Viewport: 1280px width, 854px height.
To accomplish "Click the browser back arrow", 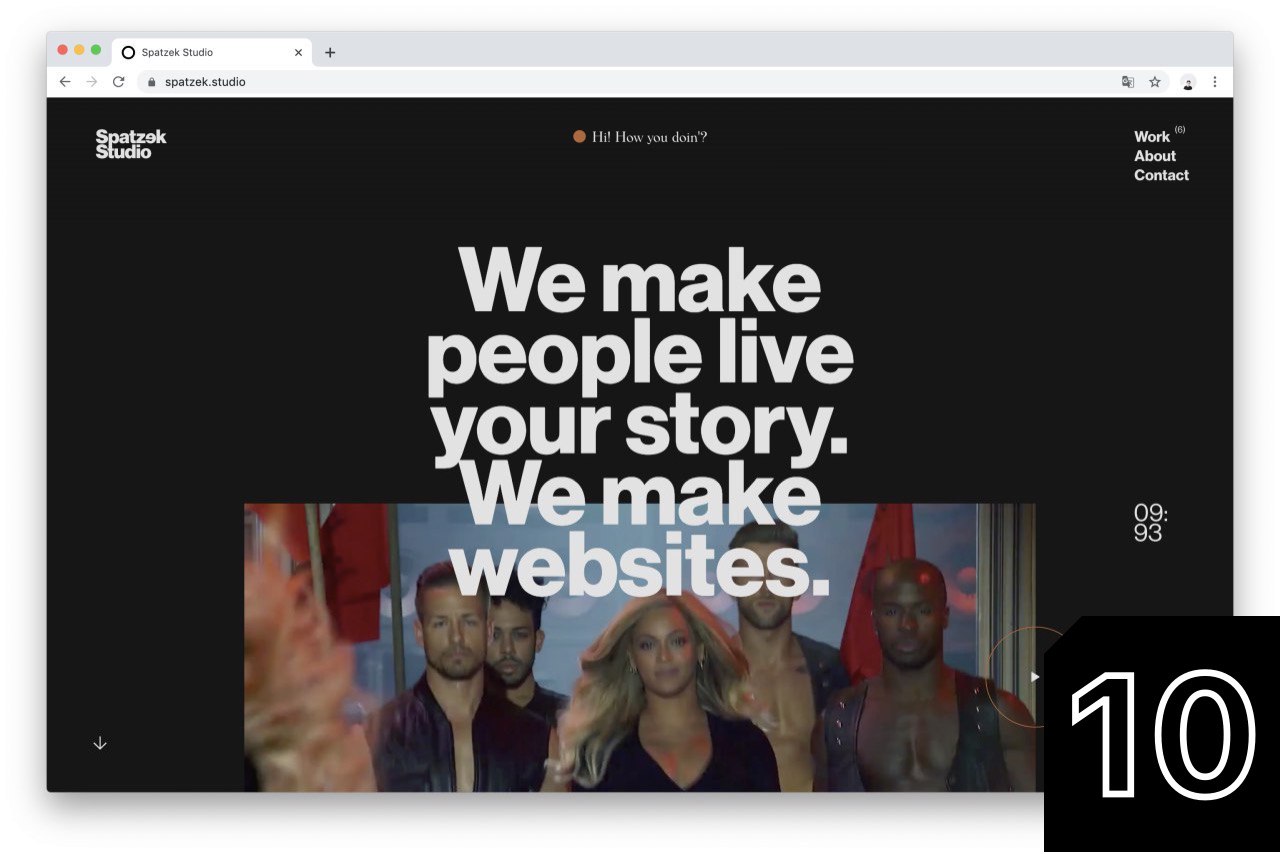I will pos(65,82).
